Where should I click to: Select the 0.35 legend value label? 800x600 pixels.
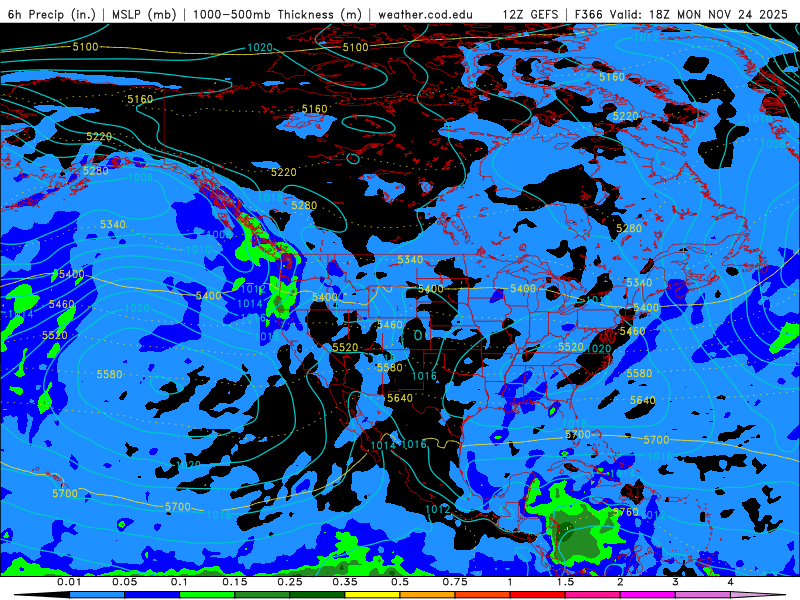pos(345,582)
